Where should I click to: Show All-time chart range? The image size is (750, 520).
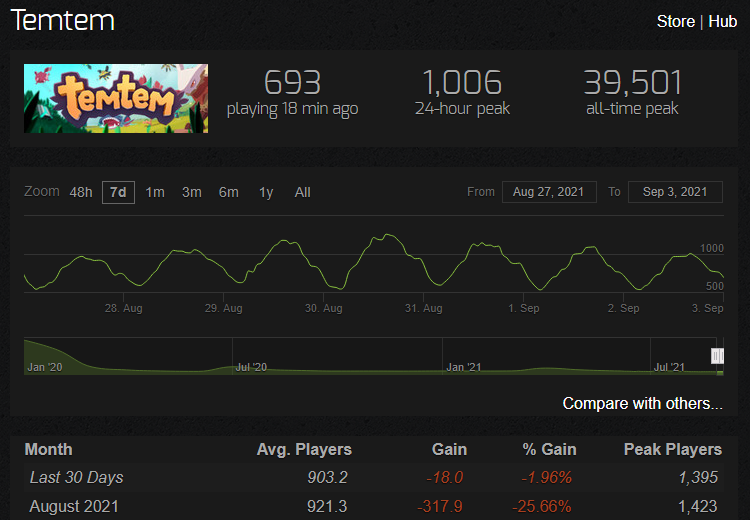click(x=302, y=192)
